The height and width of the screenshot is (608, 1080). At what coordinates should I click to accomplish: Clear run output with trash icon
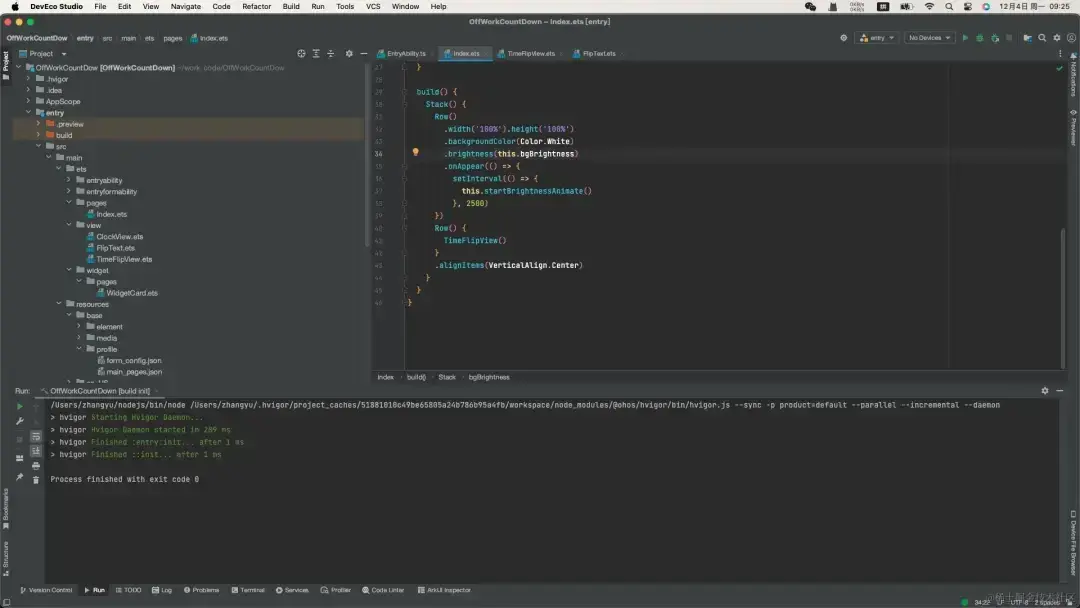click(x=36, y=480)
